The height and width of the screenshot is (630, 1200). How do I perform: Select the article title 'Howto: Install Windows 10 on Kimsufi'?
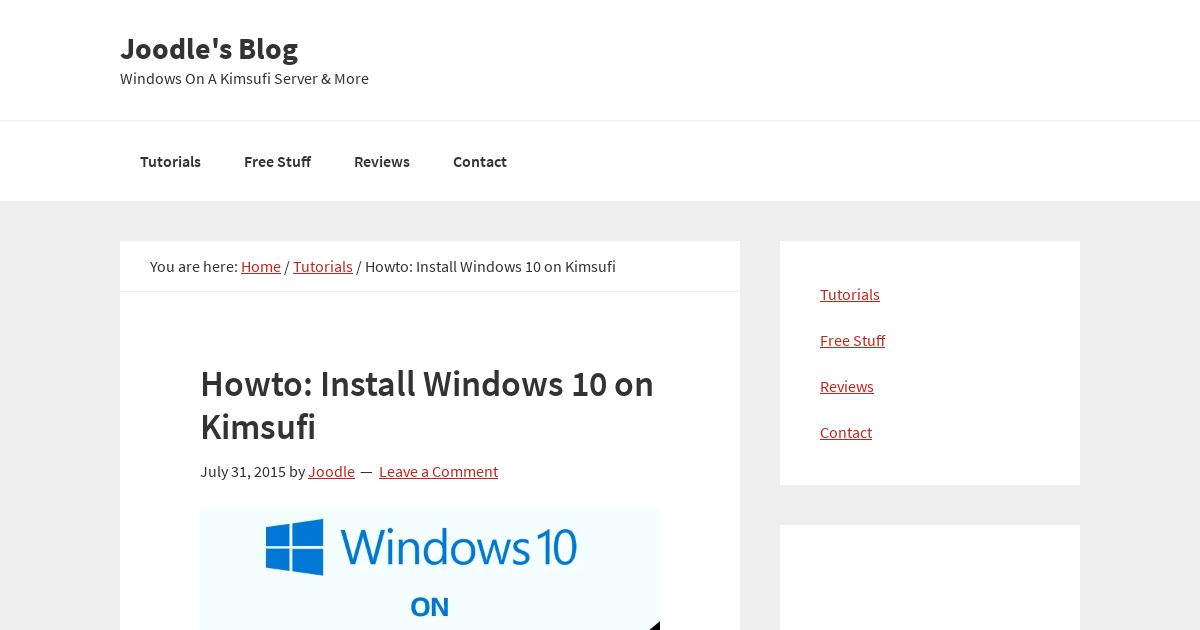click(x=427, y=405)
